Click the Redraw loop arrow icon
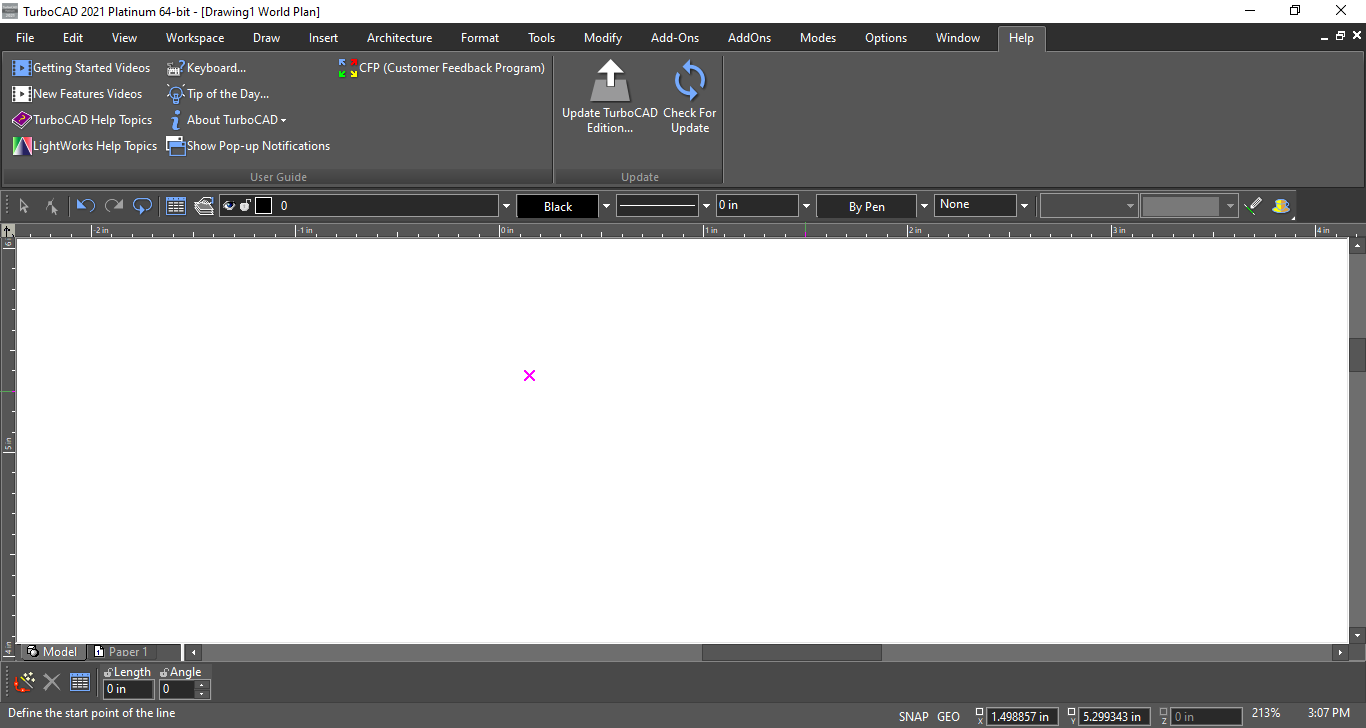 coord(143,206)
